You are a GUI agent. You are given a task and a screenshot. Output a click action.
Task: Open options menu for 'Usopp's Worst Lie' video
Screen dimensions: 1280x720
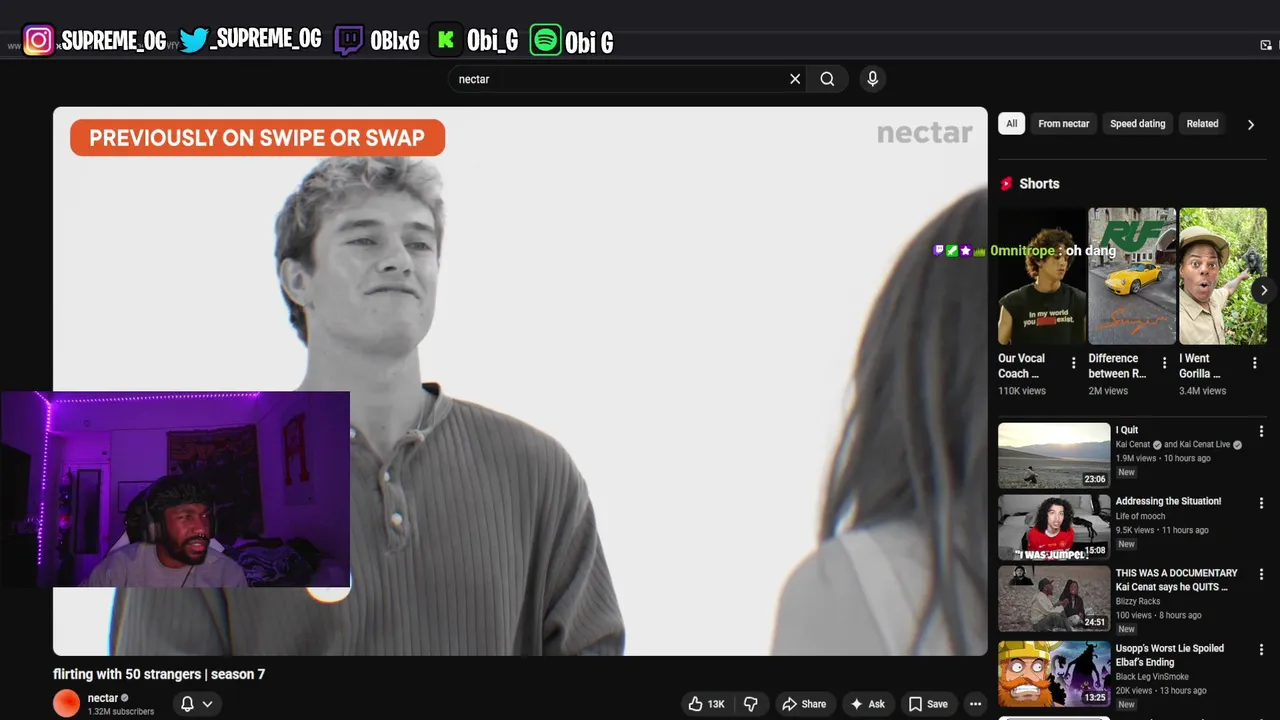coord(1261,649)
